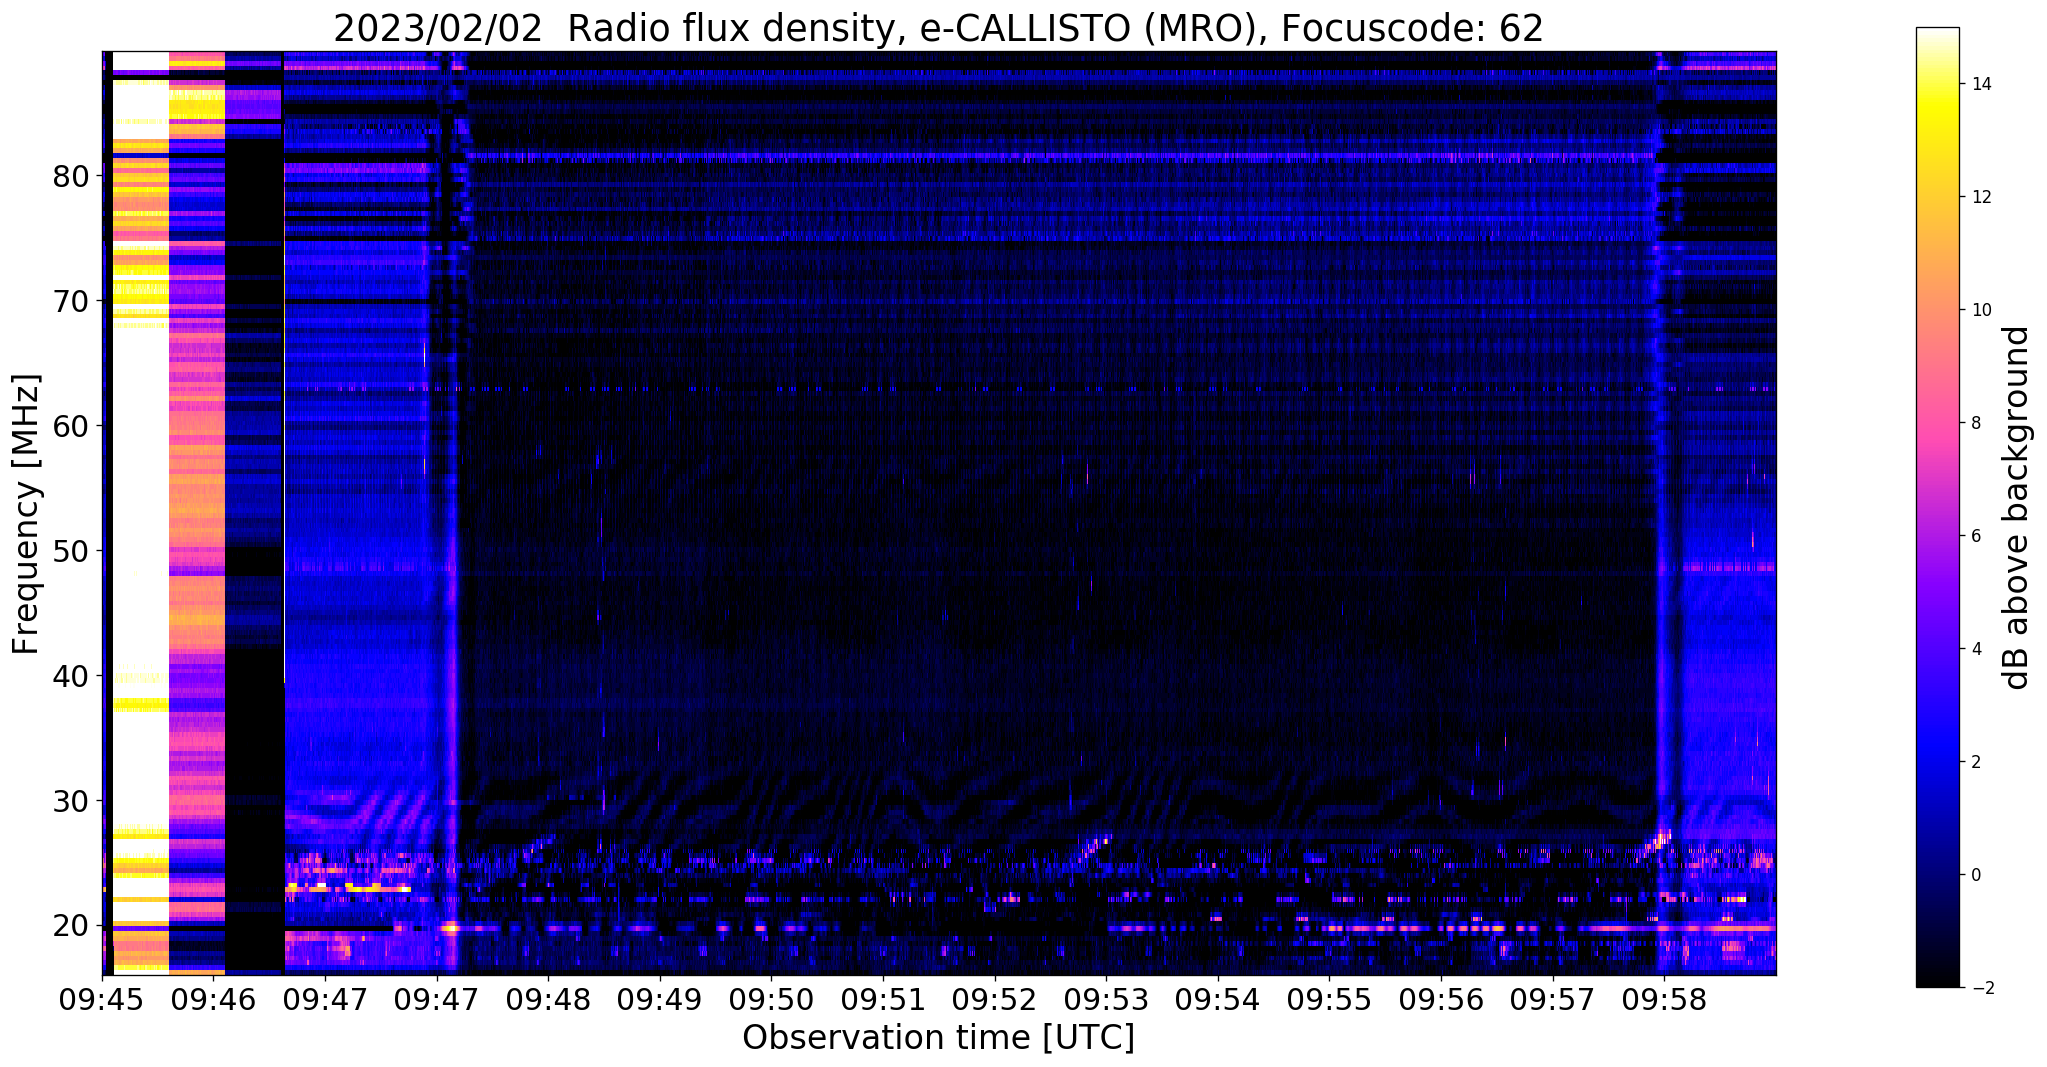Click colorbar tick label 8
The image size is (2047, 1067).
point(1974,423)
